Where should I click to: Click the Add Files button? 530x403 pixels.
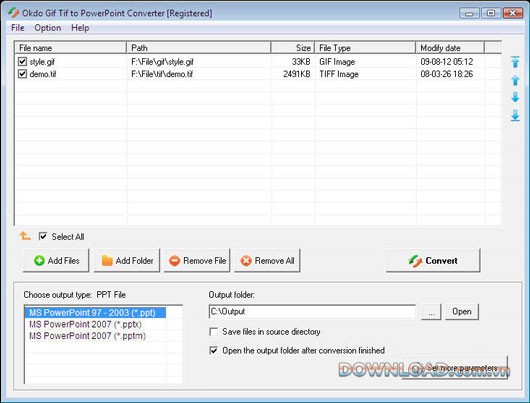(x=56, y=260)
